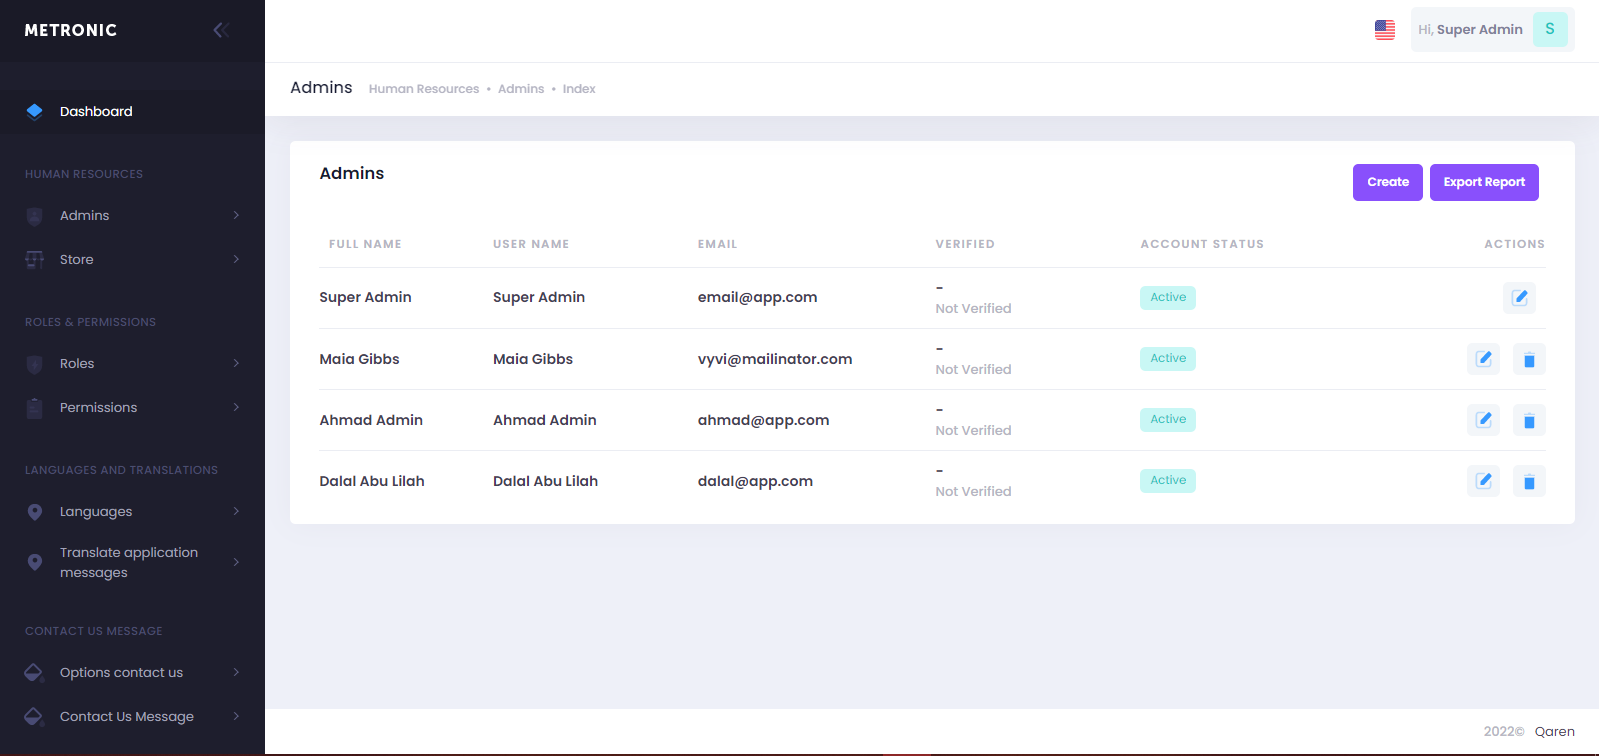This screenshot has height=756, width=1599.
Task: Click the US flag language icon
Action: 1384,30
